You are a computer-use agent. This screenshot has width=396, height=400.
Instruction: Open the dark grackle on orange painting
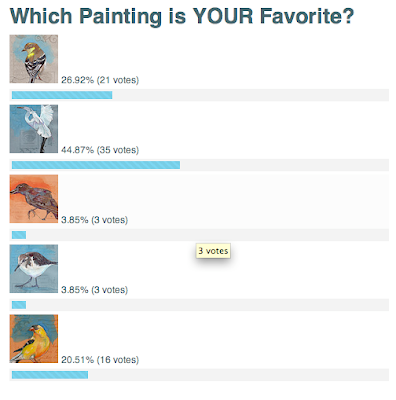click(x=34, y=199)
